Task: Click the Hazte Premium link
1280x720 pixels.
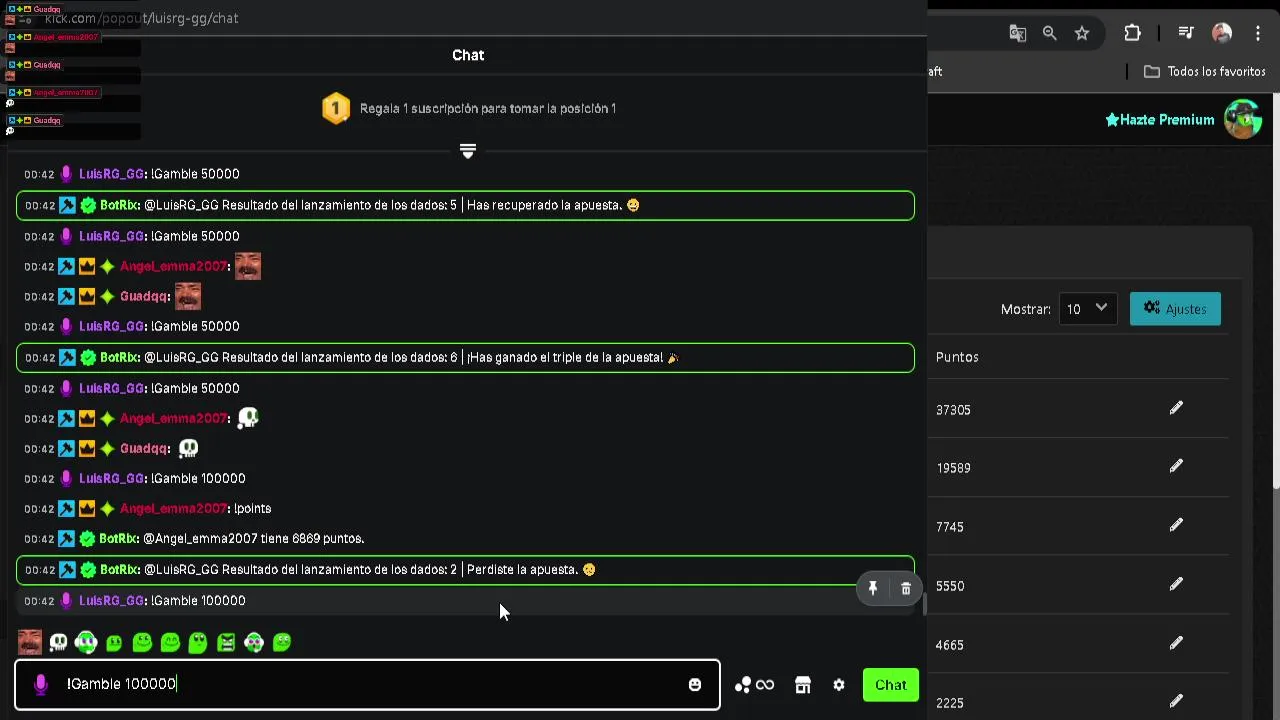Action: point(1160,120)
